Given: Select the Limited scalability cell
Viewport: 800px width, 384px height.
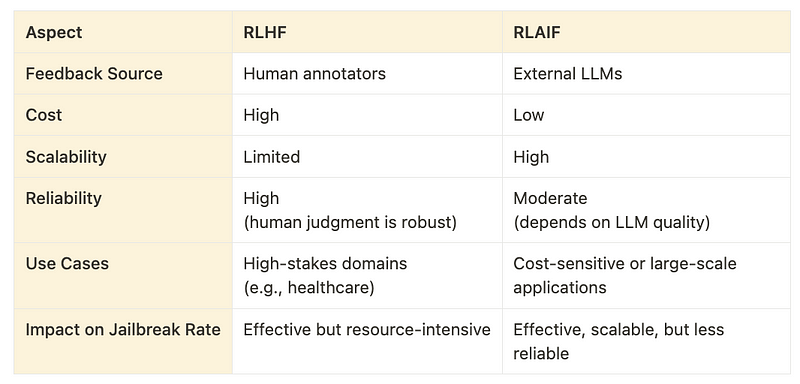Looking at the screenshot, I should (x=271, y=157).
